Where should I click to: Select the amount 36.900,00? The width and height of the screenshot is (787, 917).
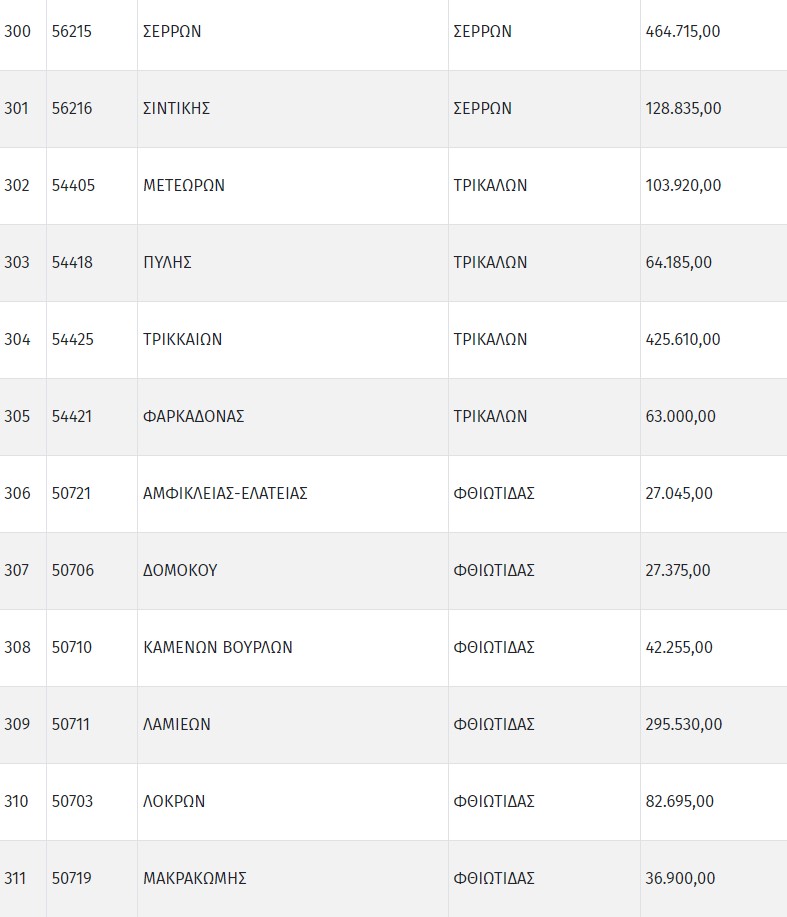pos(681,878)
